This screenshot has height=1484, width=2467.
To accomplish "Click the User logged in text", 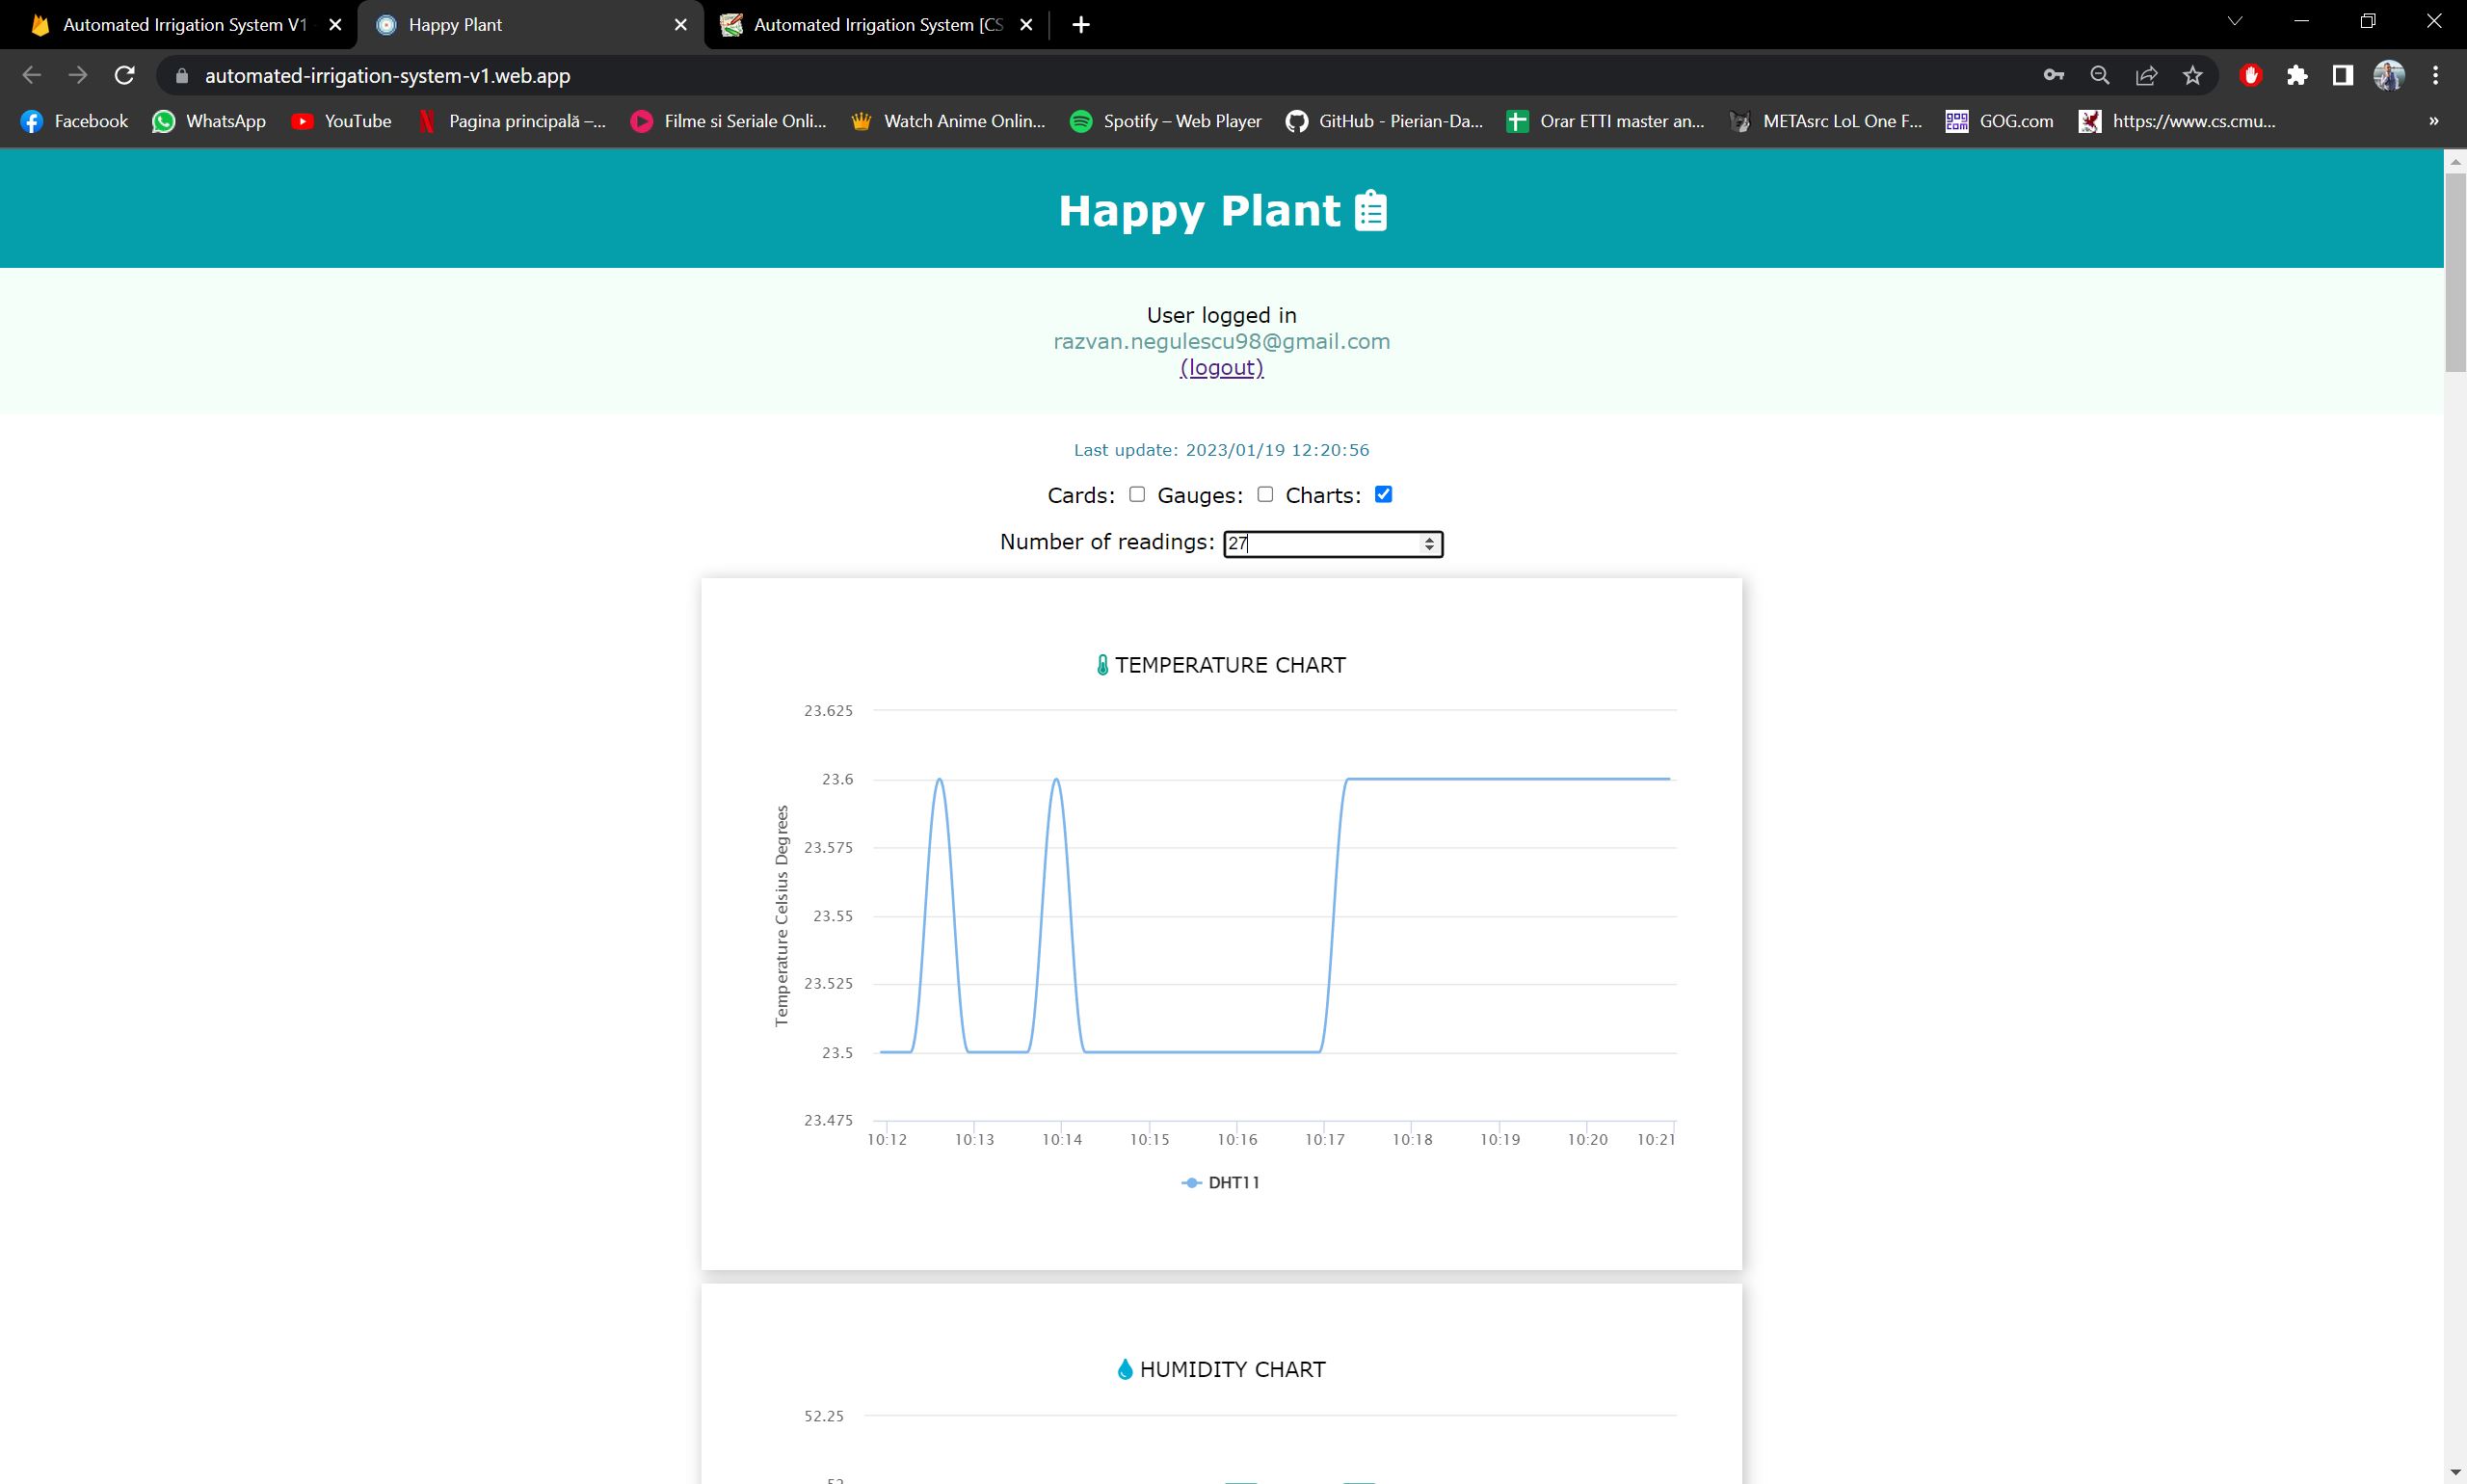I will point(1221,315).
